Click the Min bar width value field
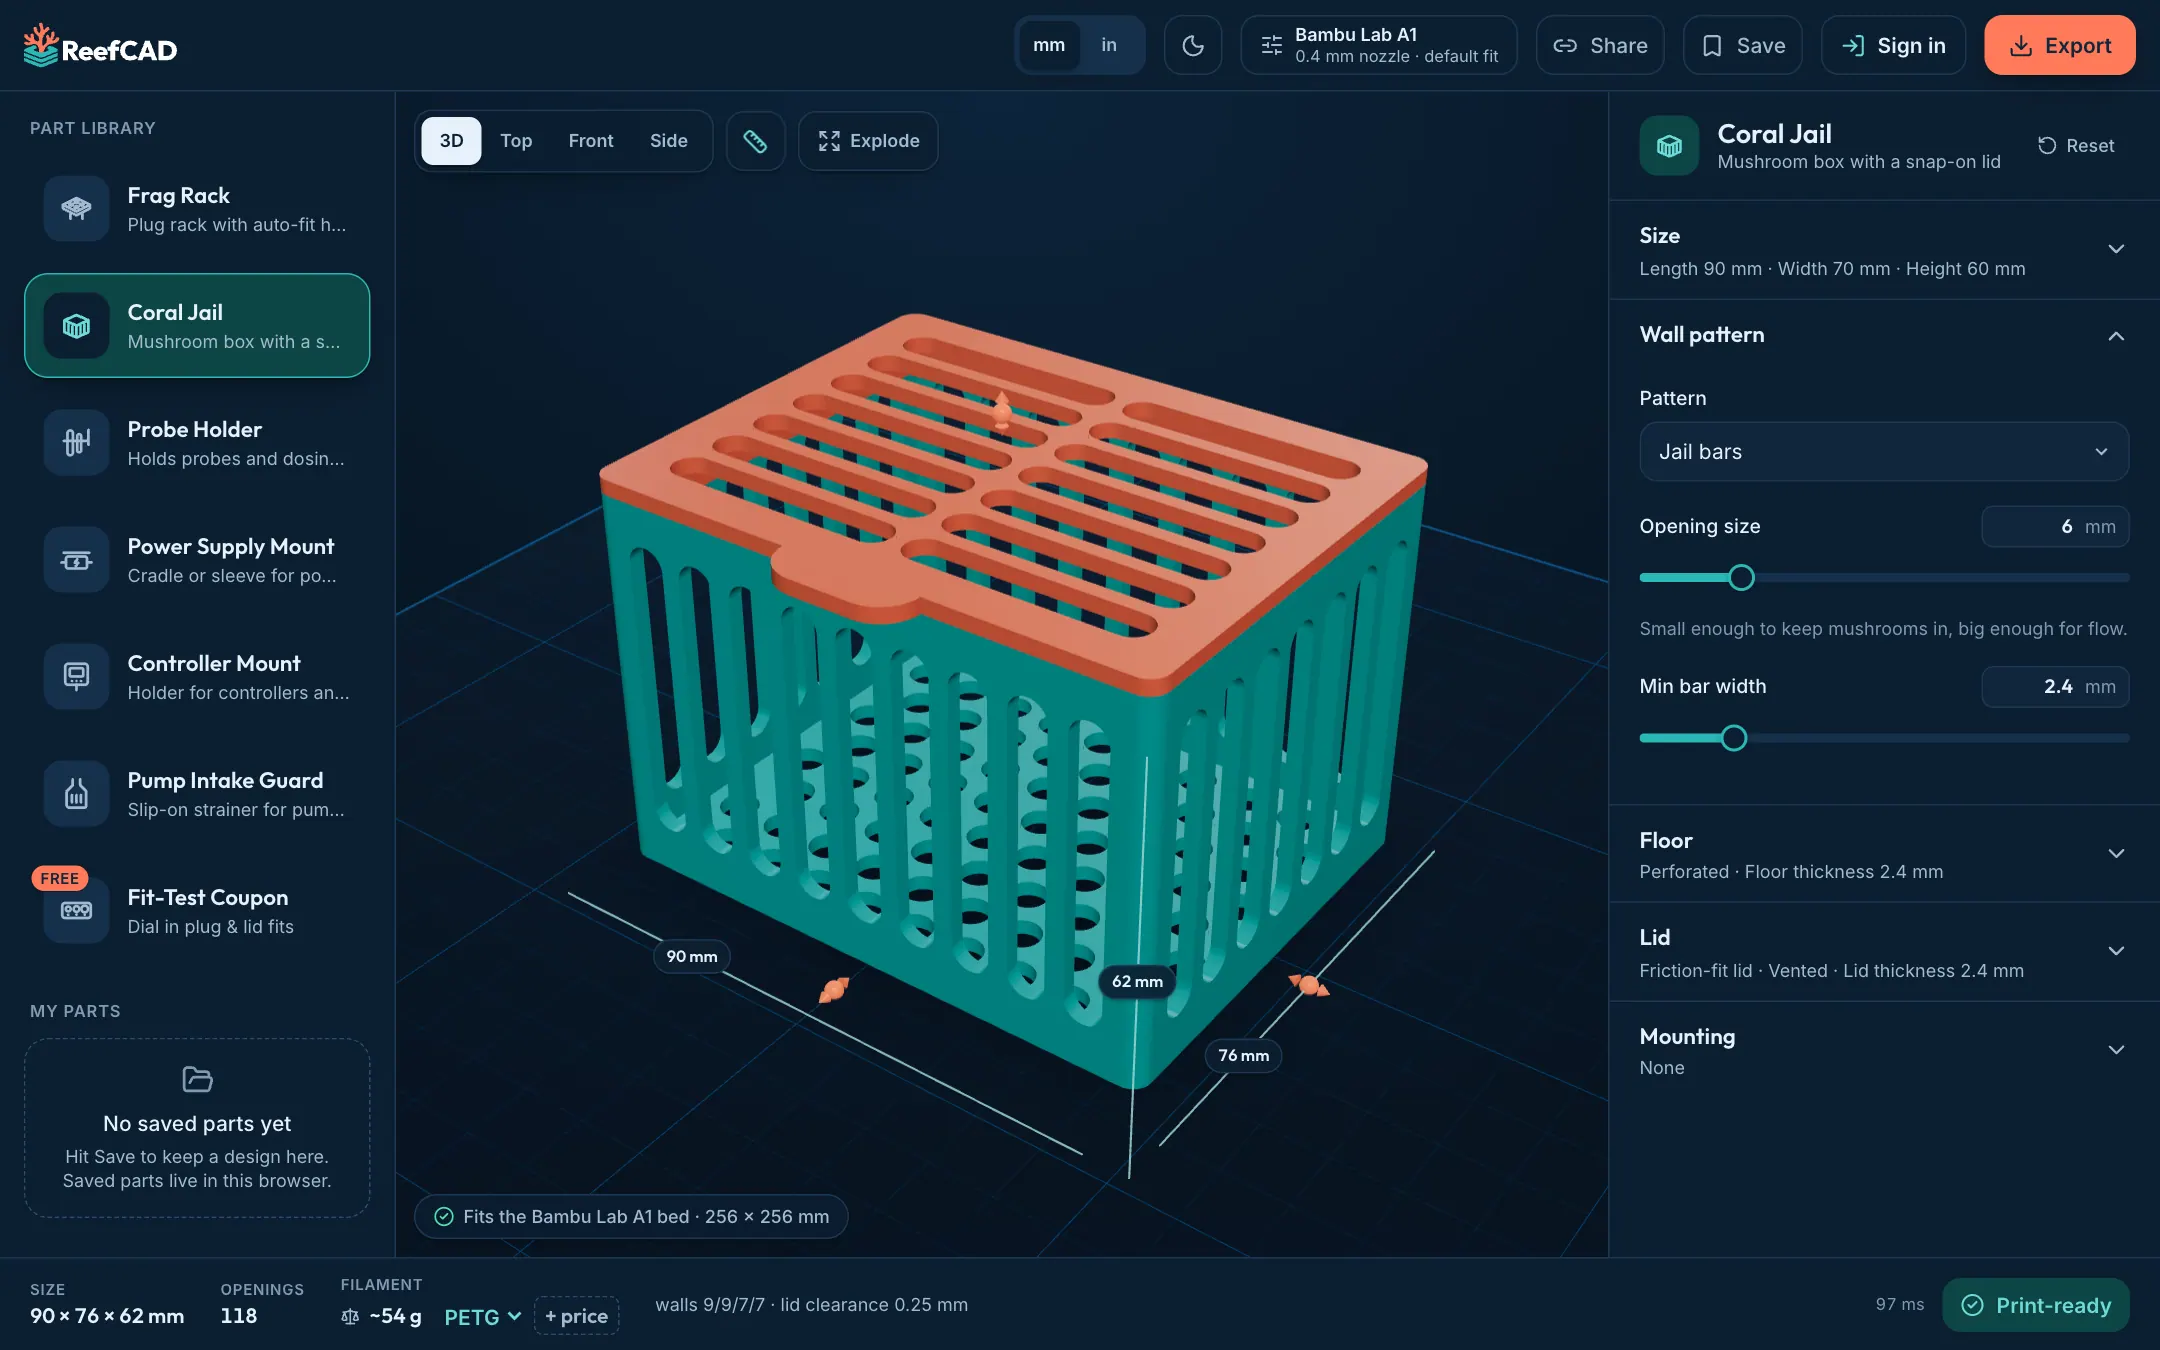Viewport: 2160px width, 1350px height. click(2055, 687)
